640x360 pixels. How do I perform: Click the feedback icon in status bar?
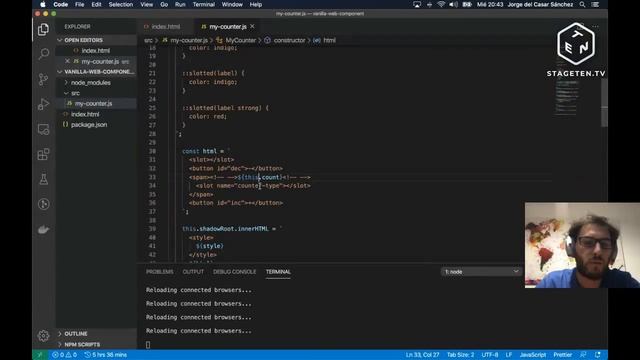(x=583, y=355)
